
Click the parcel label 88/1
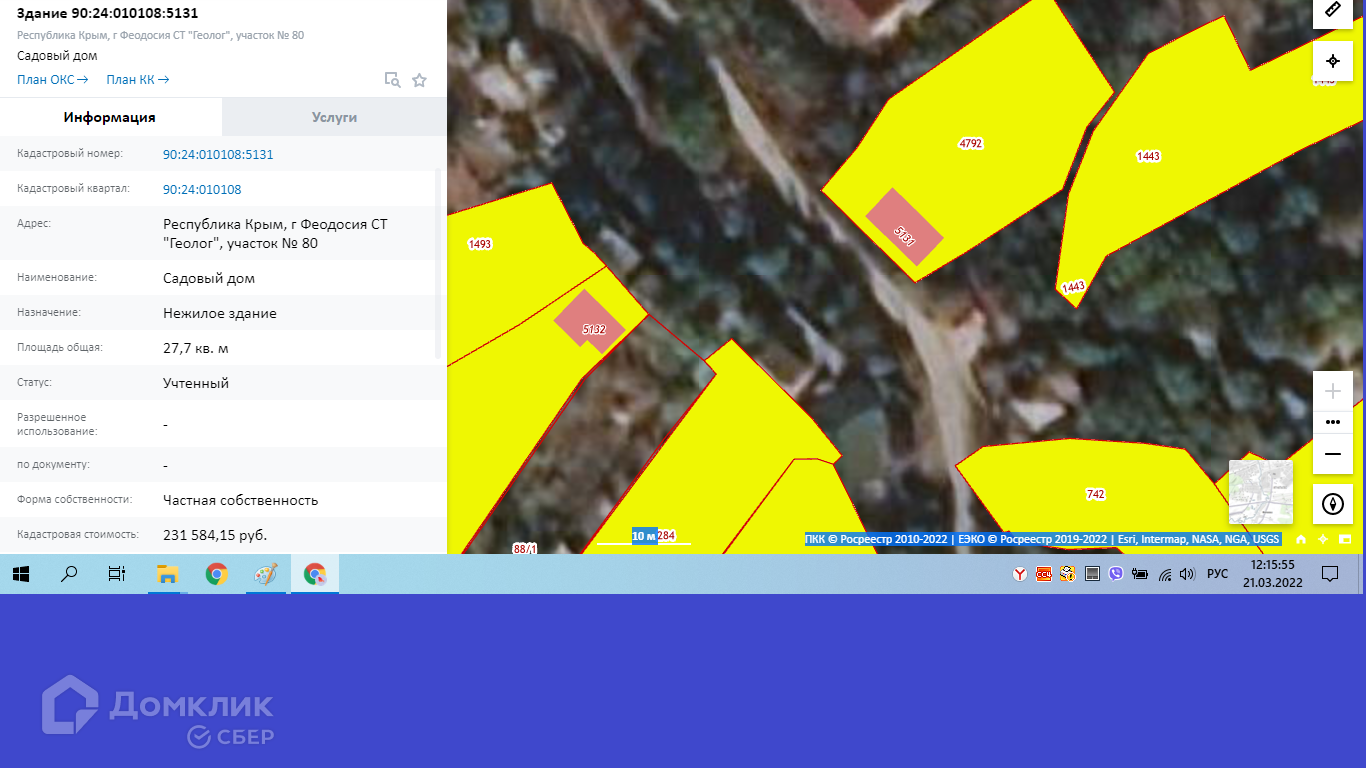click(525, 549)
